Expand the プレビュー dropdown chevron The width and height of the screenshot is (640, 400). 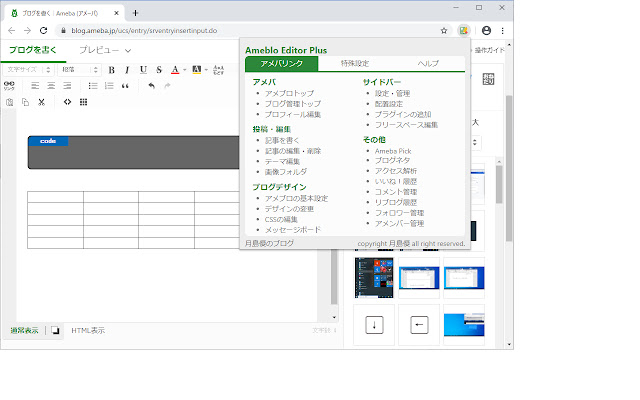click(x=128, y=51)
